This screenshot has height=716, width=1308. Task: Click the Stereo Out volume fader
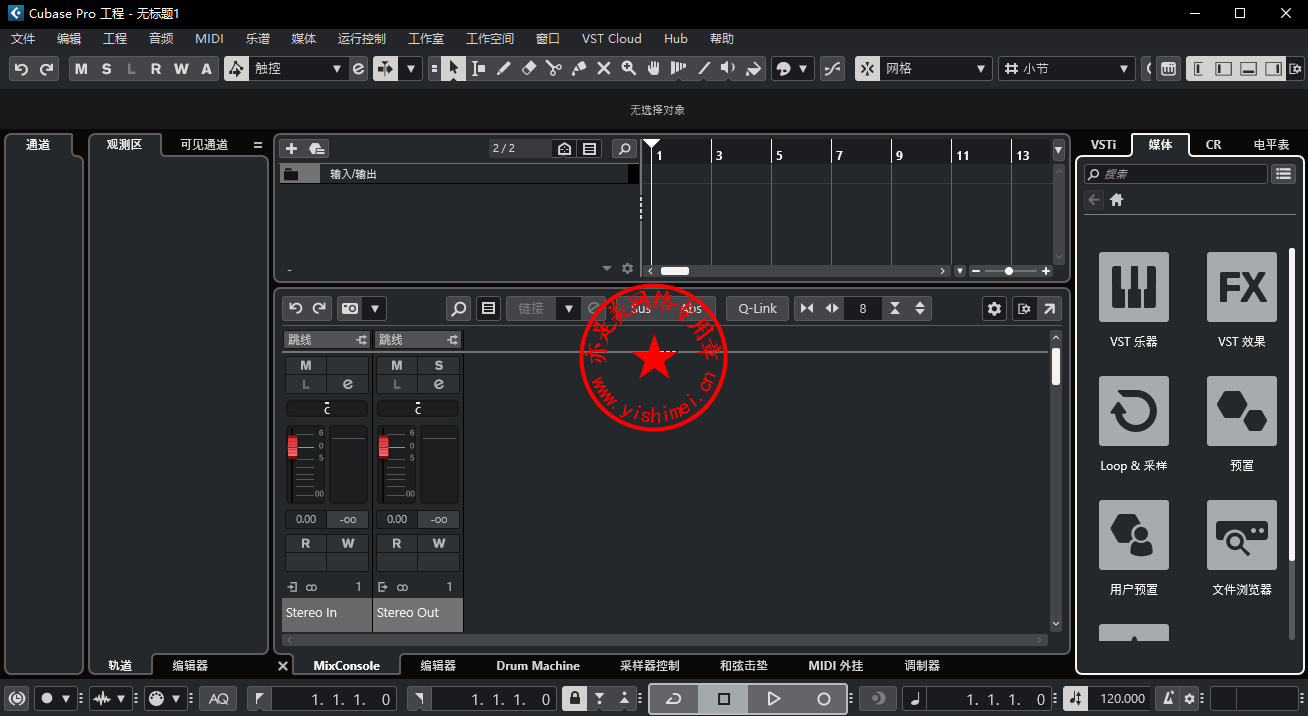pyautogui.click(x=383, y=446)
